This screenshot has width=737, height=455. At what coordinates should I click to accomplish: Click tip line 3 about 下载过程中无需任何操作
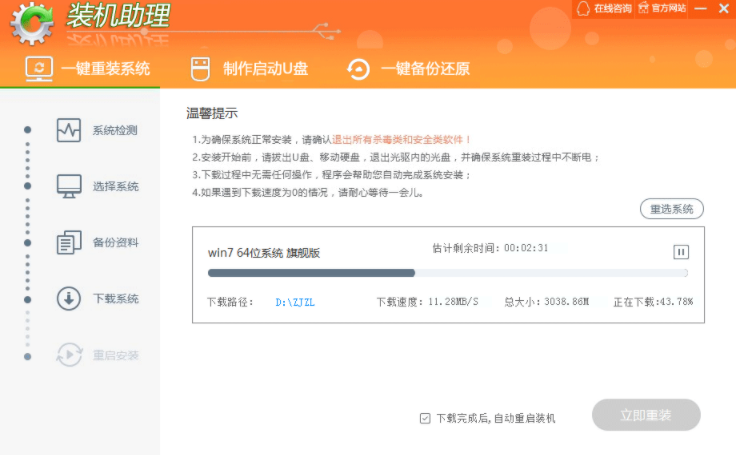pos(331,175)
